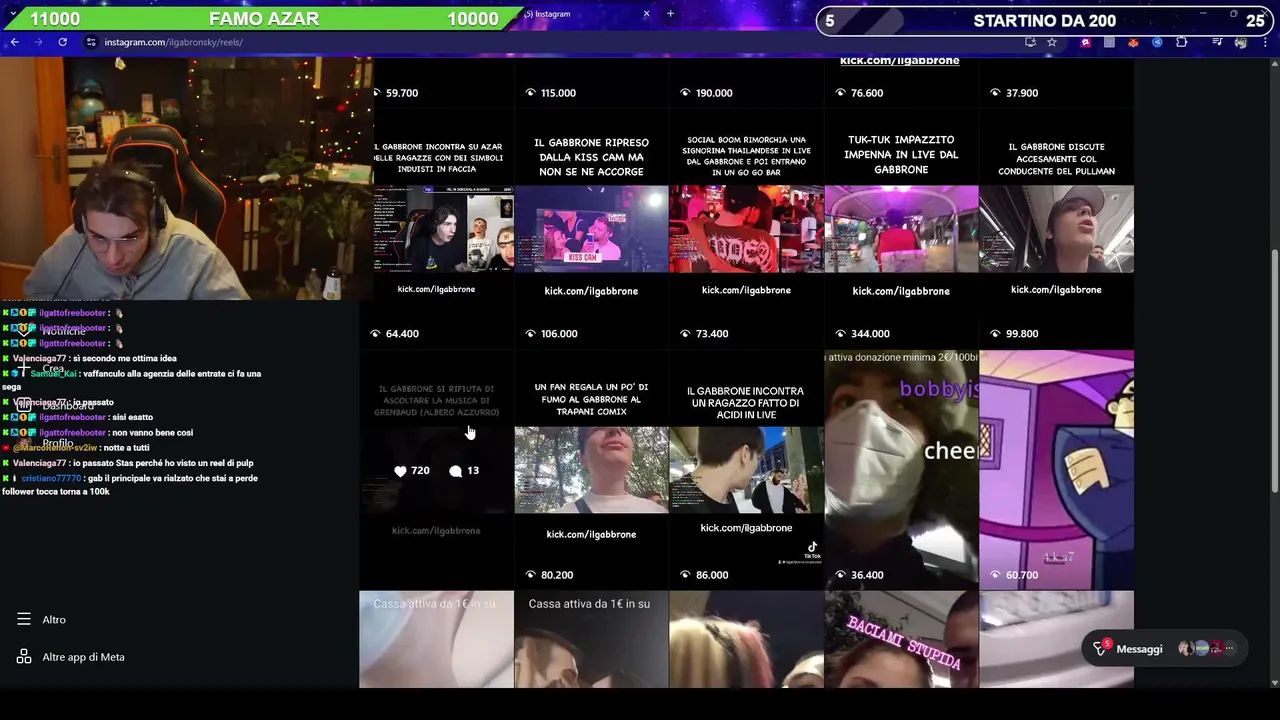Switch to the Instagram tab

tap(585, 14)
